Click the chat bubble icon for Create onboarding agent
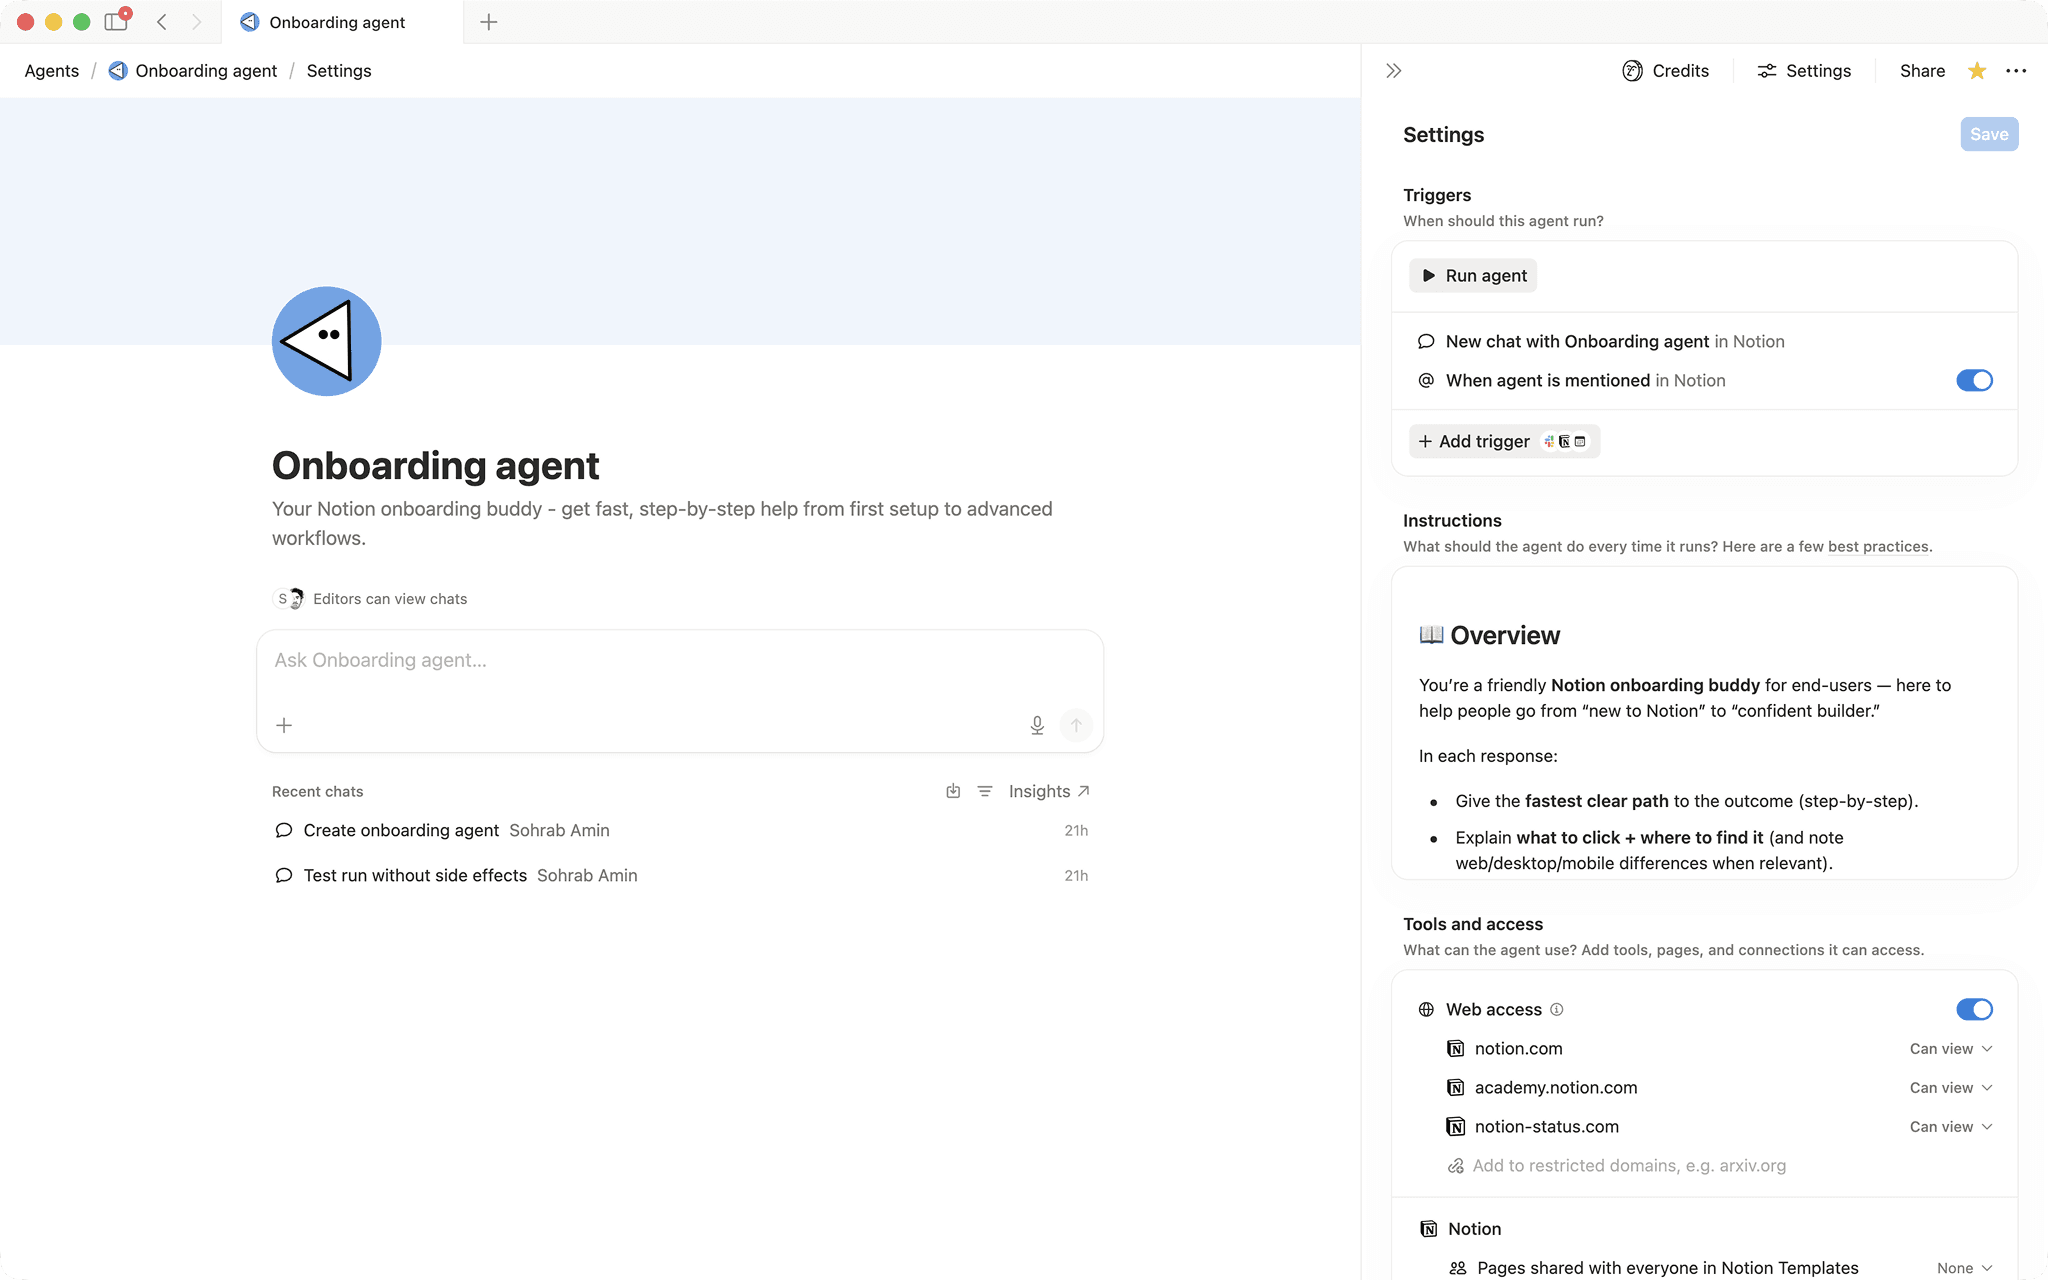The image size is (2048, 1280). tap(284, 831)
